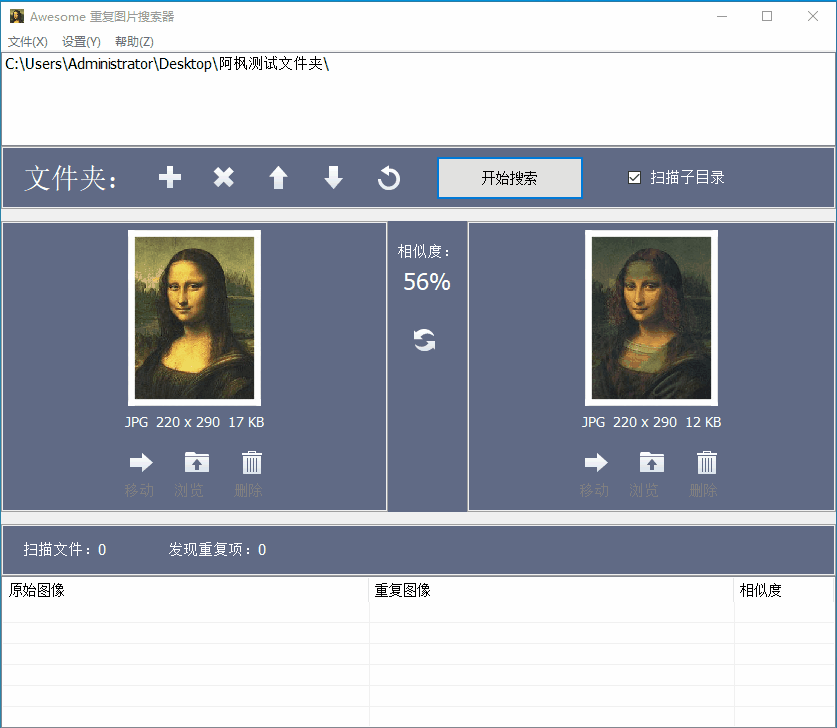The image size is (837, 728).
Task: Maximize the Awesome 重复图片搜索器 window
Action: (767, 17)
